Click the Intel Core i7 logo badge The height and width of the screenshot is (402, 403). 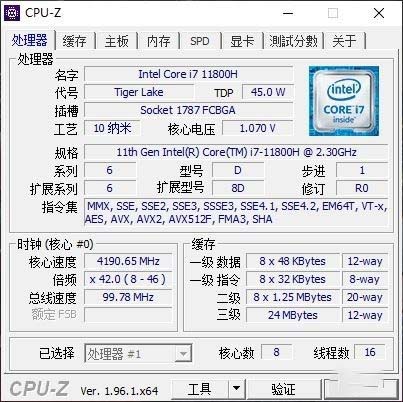click(x=344, y=101)
